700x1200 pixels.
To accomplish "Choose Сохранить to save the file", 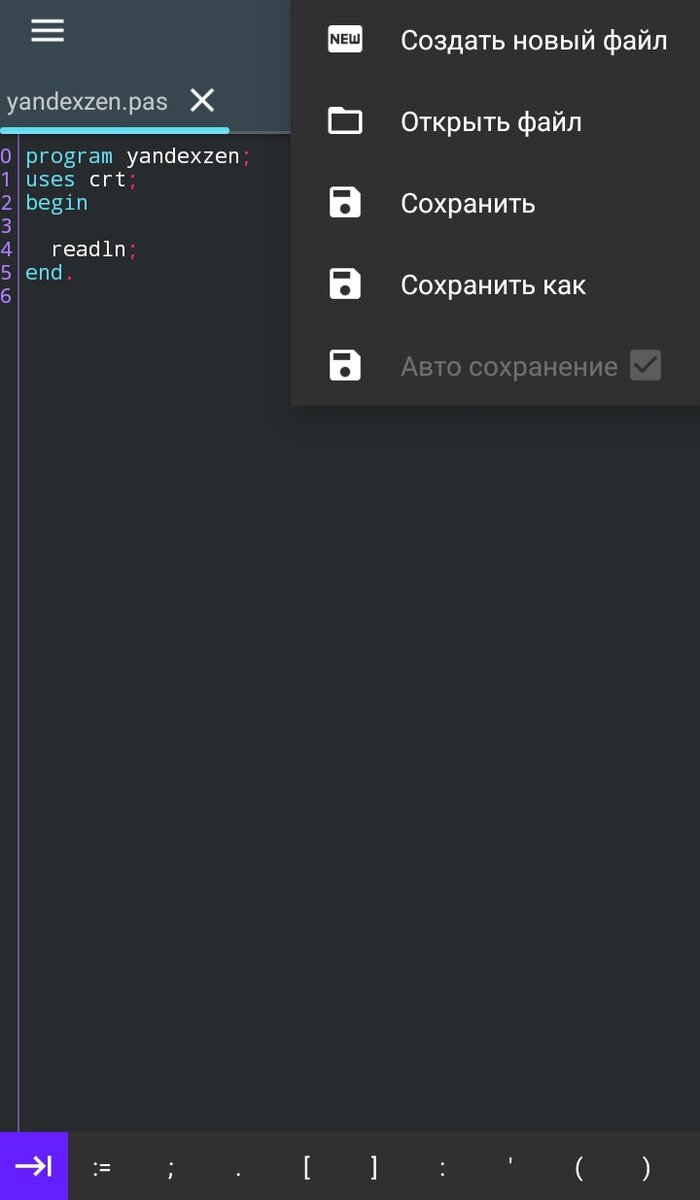I will [467, 202].
